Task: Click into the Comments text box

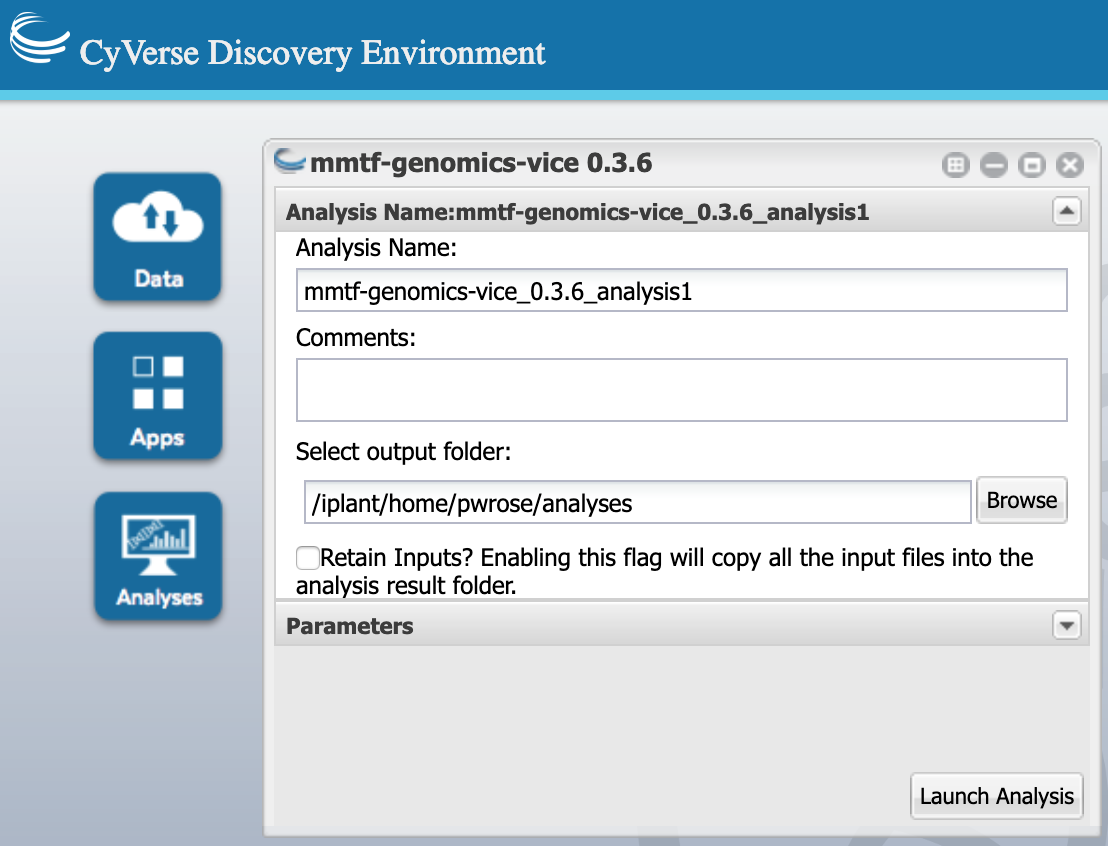Action: tap(681, 390)
